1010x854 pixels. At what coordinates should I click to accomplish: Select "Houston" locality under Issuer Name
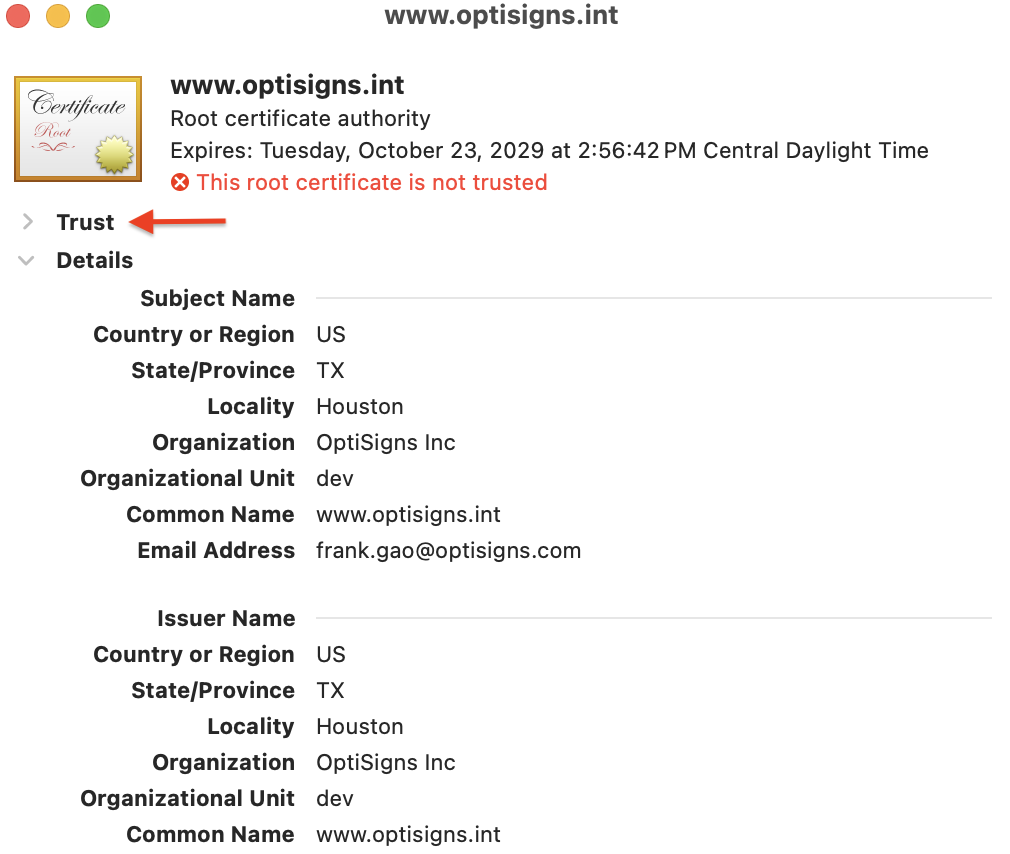tap(360, 727)
